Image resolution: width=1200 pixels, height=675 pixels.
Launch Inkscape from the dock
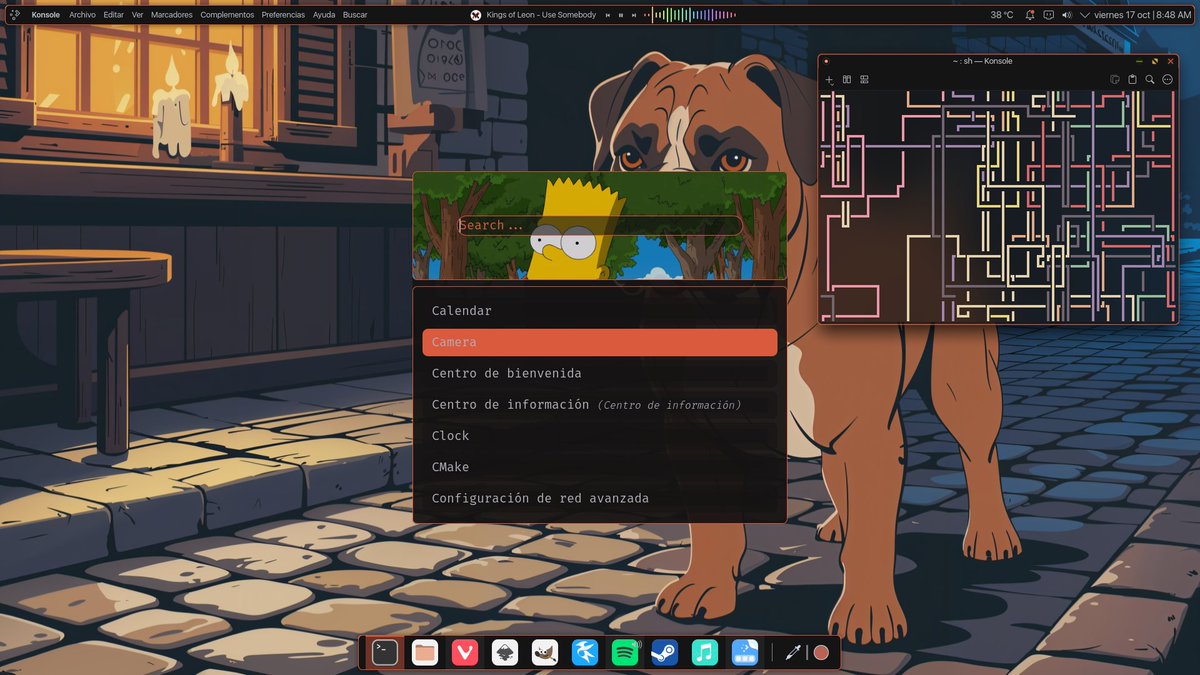click(x=504, y=653)
